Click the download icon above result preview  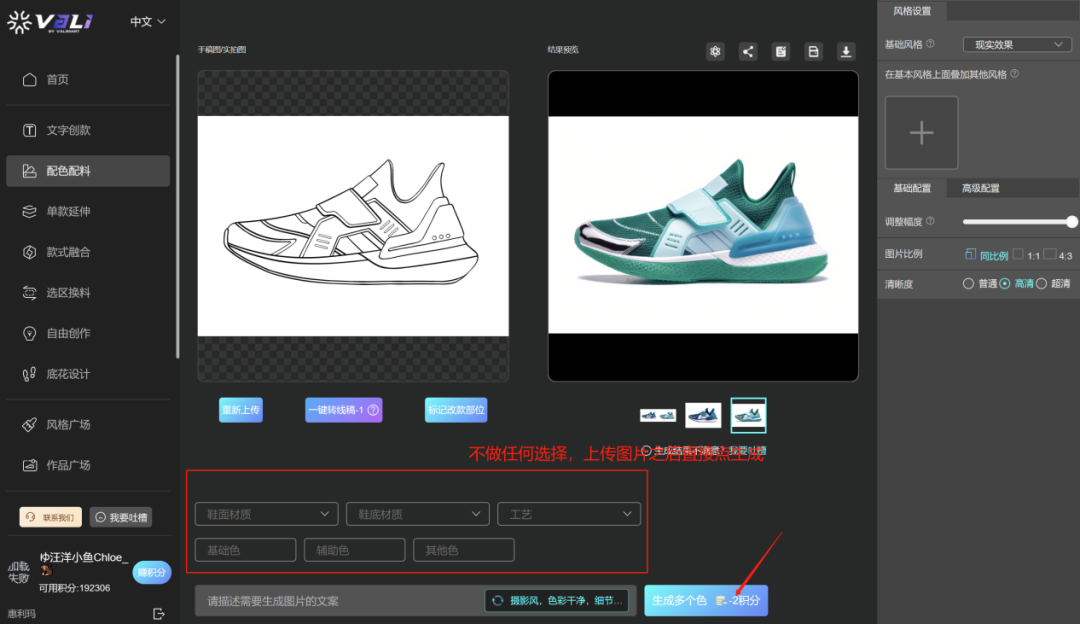[x=846, y=52]
